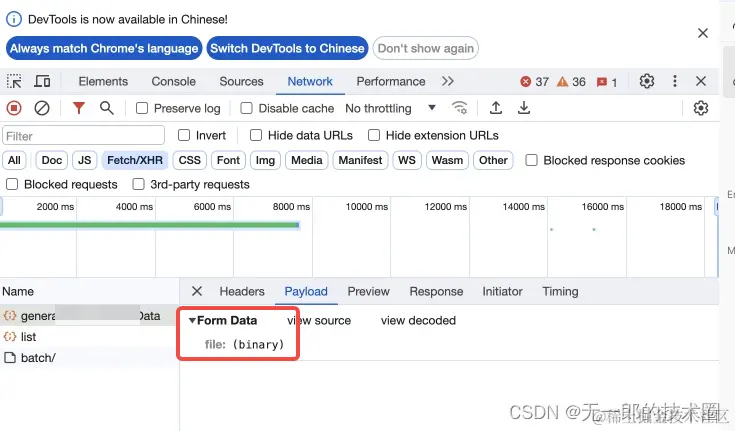Show the 36 warnings counter
This screenshot has width=735, height=431.
click(571, 82)
